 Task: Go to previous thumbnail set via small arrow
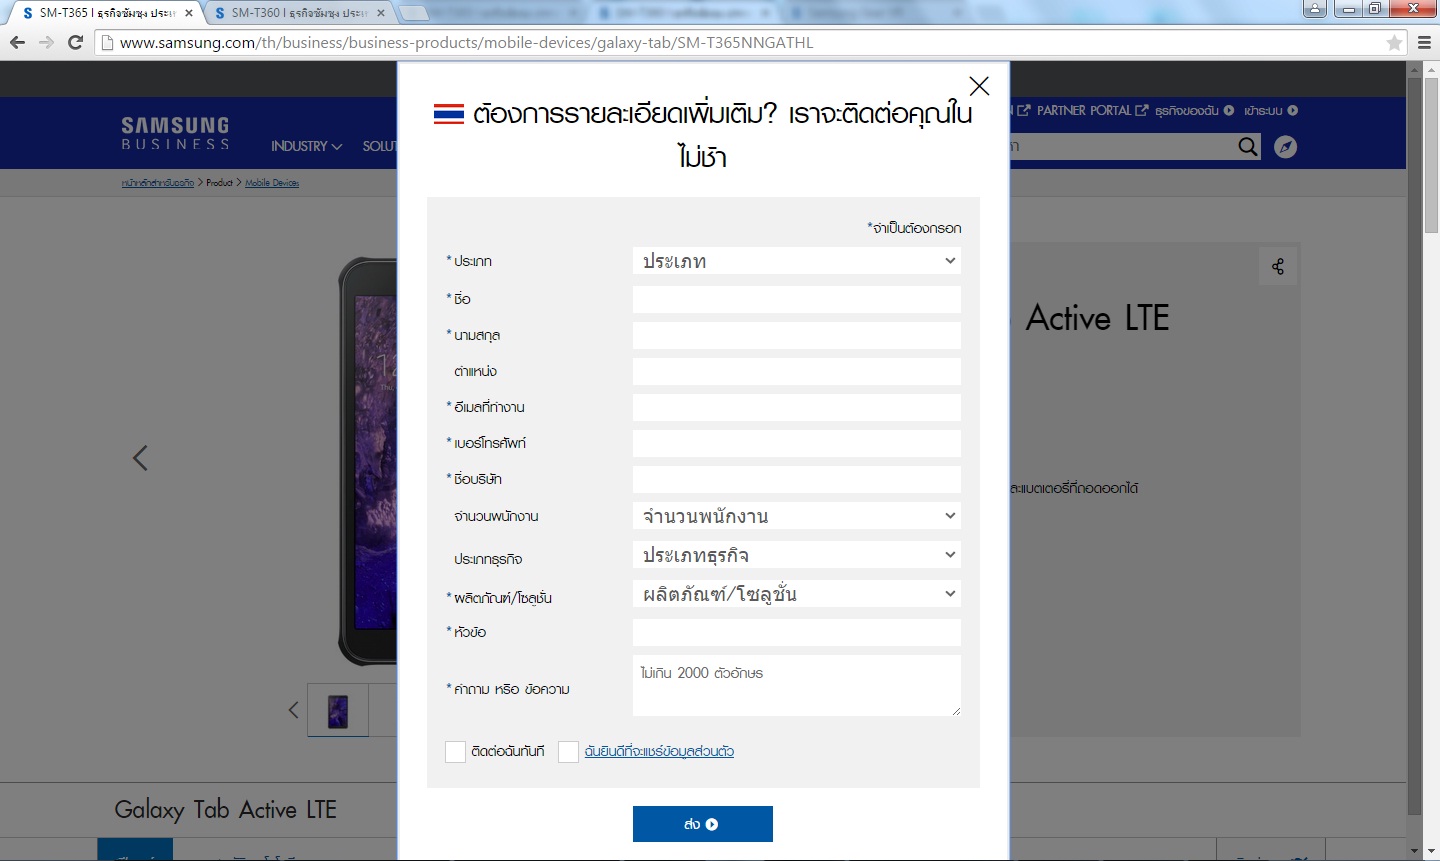click(293, 710)
